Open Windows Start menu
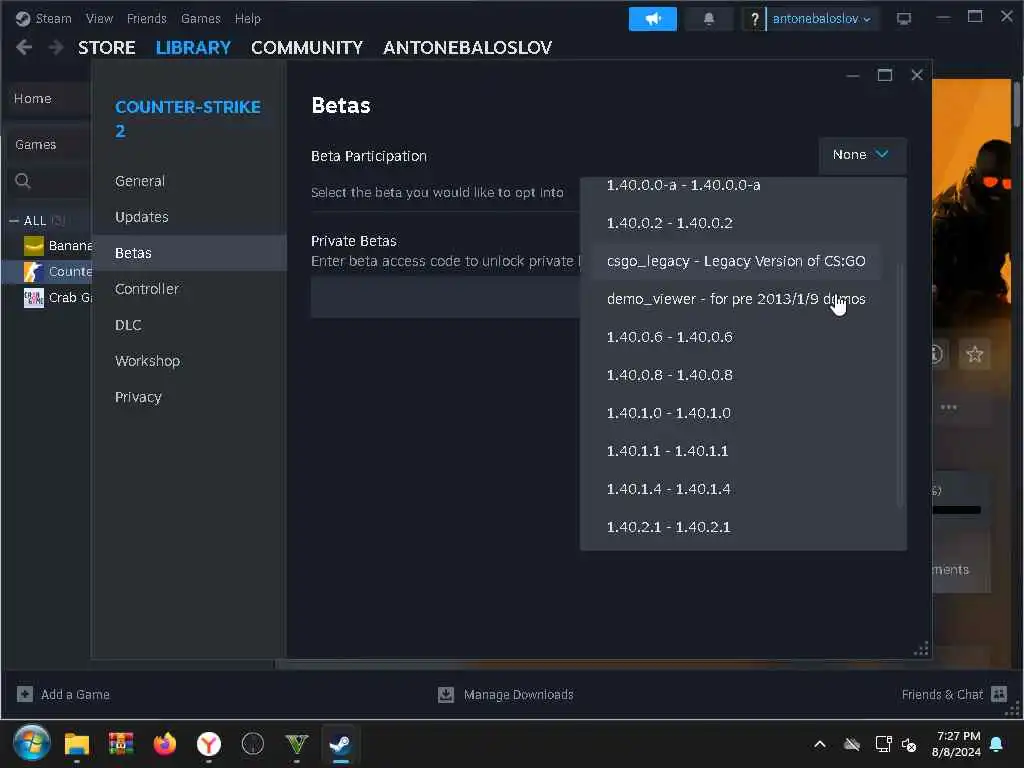Viewport: 1024px width, 768px height. (31, 744)
